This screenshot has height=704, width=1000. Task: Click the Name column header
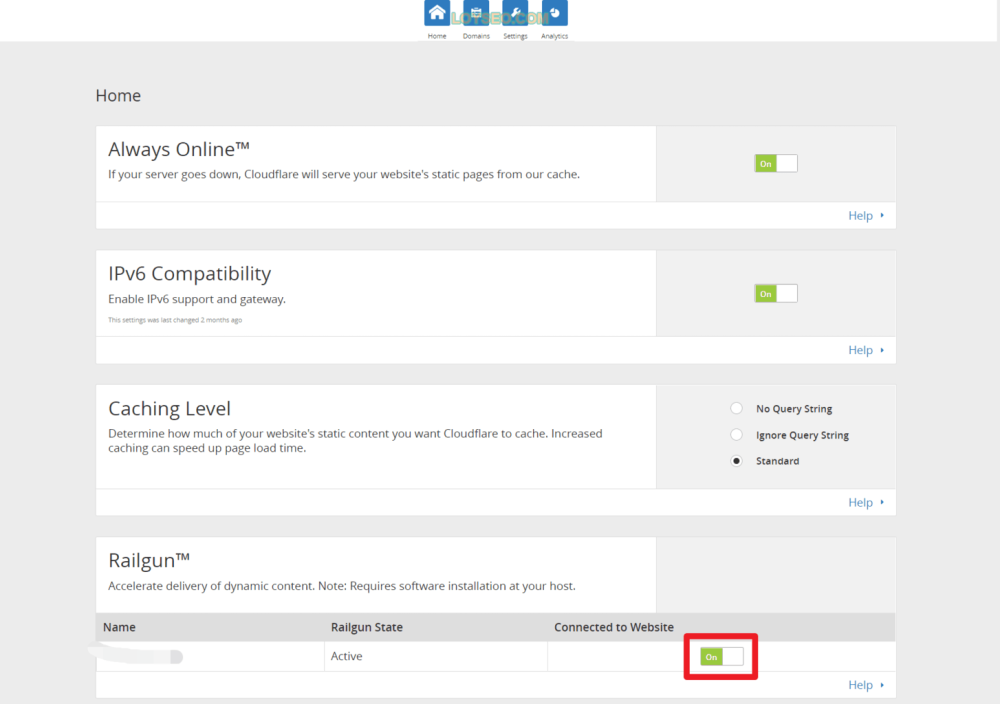click(119, 627)
